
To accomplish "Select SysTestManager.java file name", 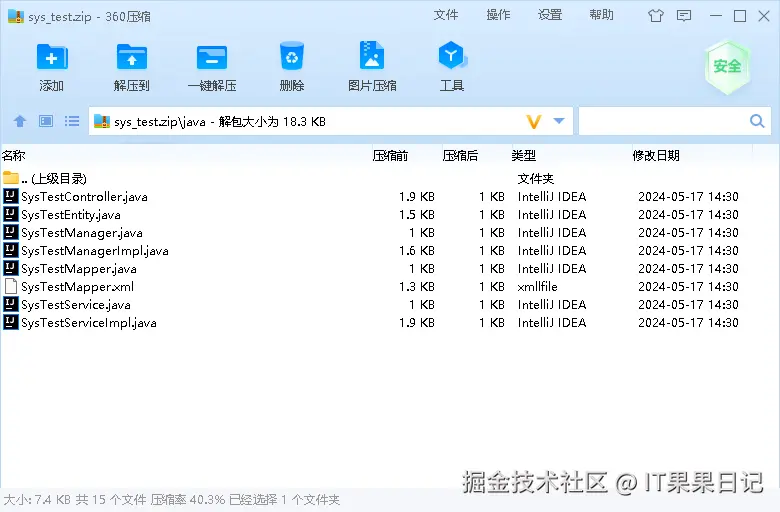I will click(x=82, y=232).
